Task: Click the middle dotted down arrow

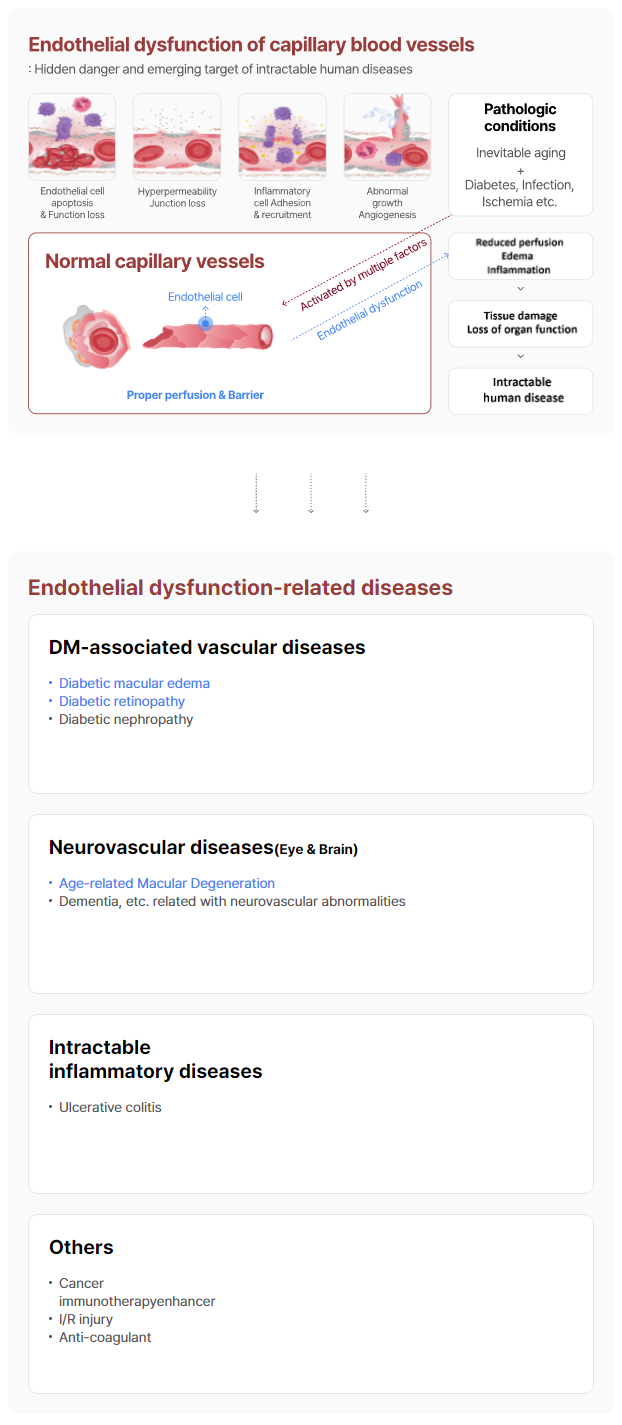Action: click(311, 493)
